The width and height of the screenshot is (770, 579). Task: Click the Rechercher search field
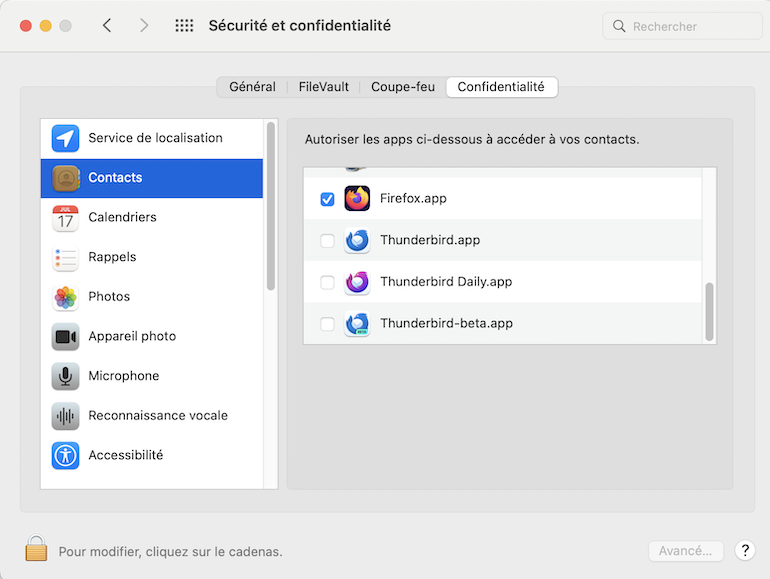[690, 26]
